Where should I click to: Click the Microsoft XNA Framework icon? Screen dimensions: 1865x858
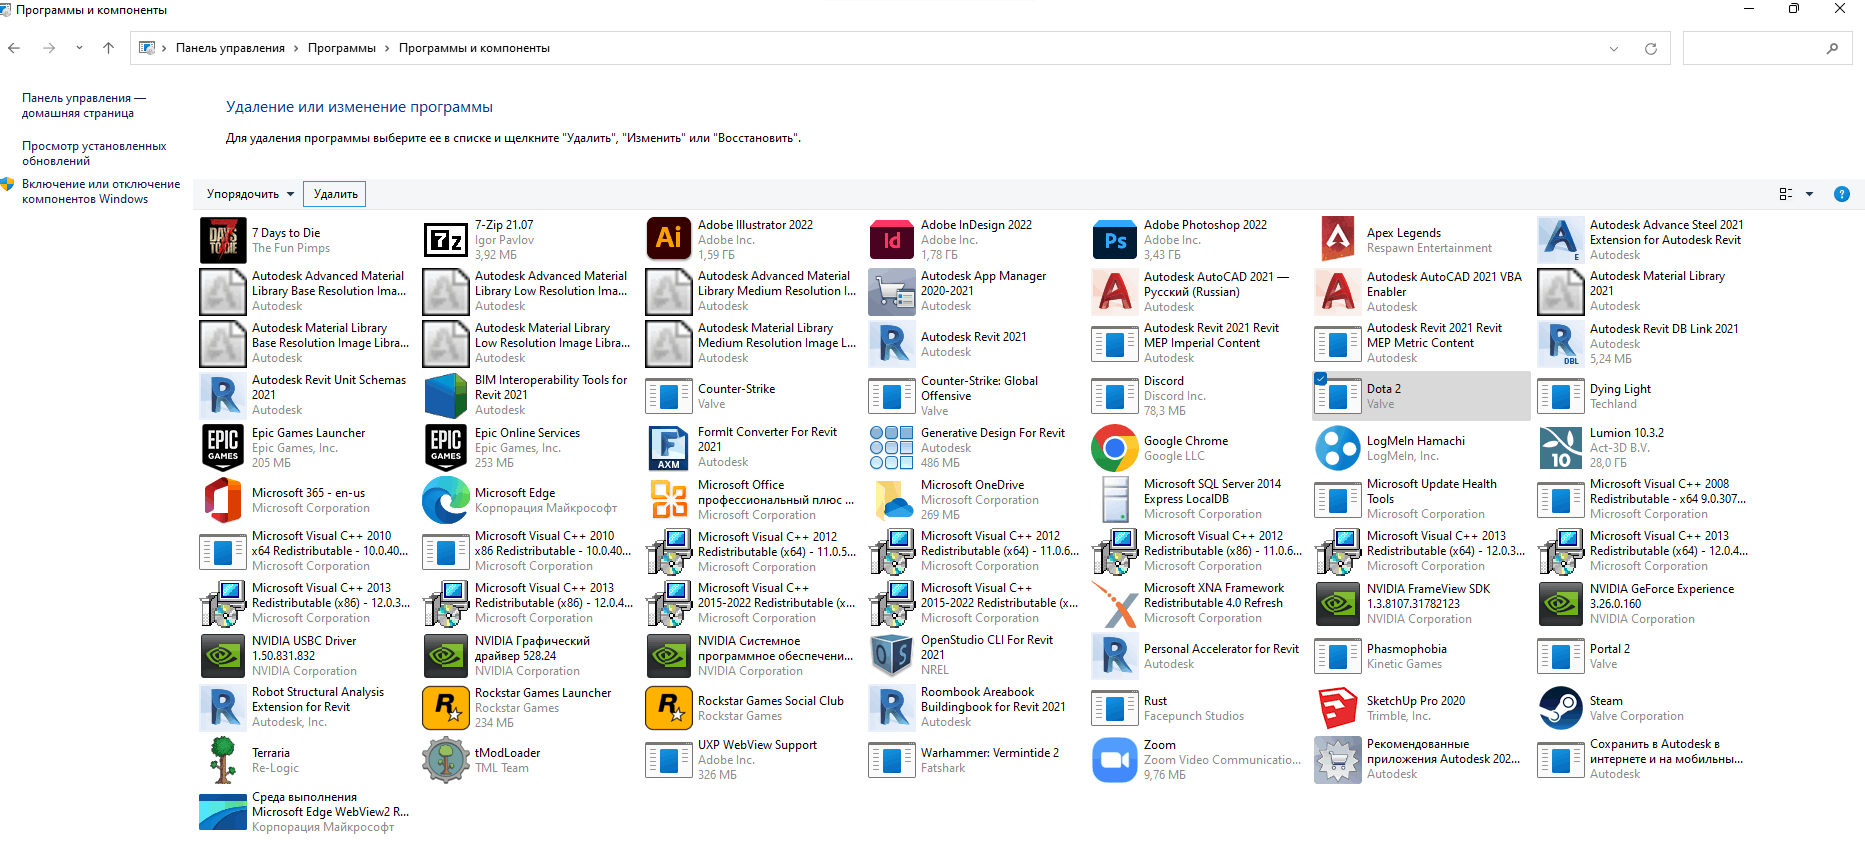coord(1115,604)
